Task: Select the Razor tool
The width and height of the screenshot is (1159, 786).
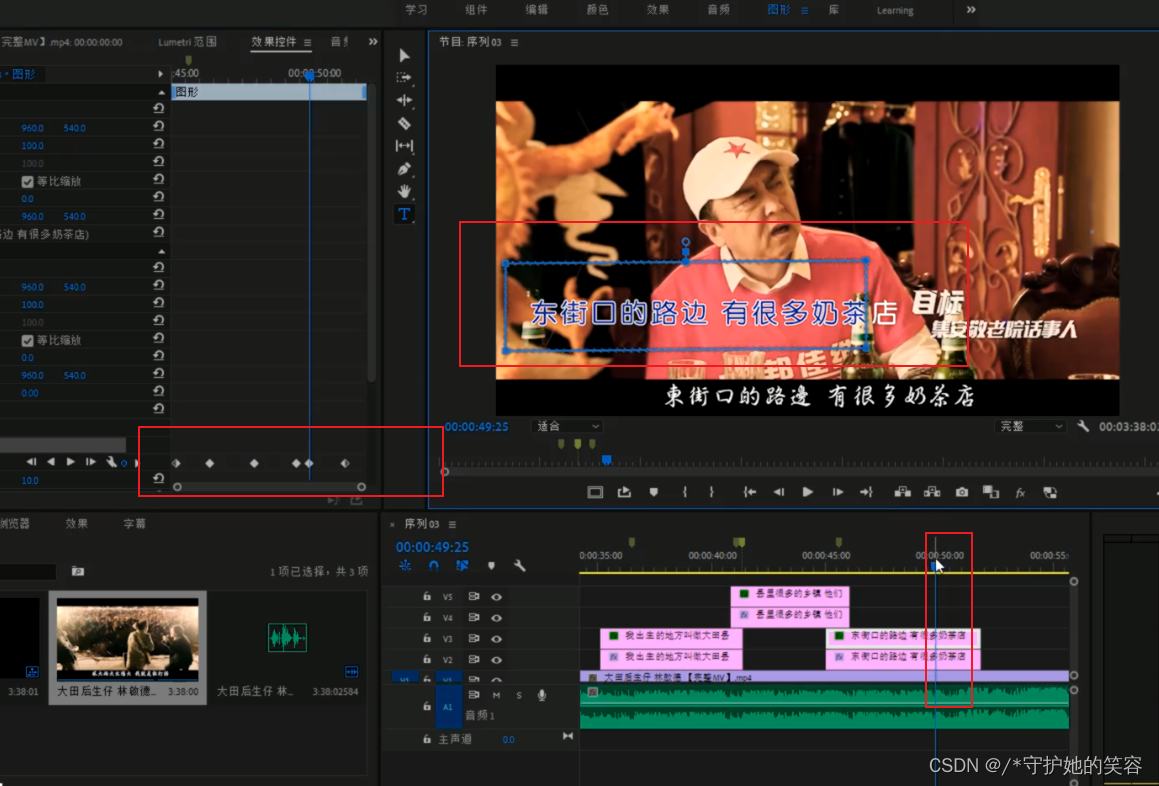Action: click(404, 123)
